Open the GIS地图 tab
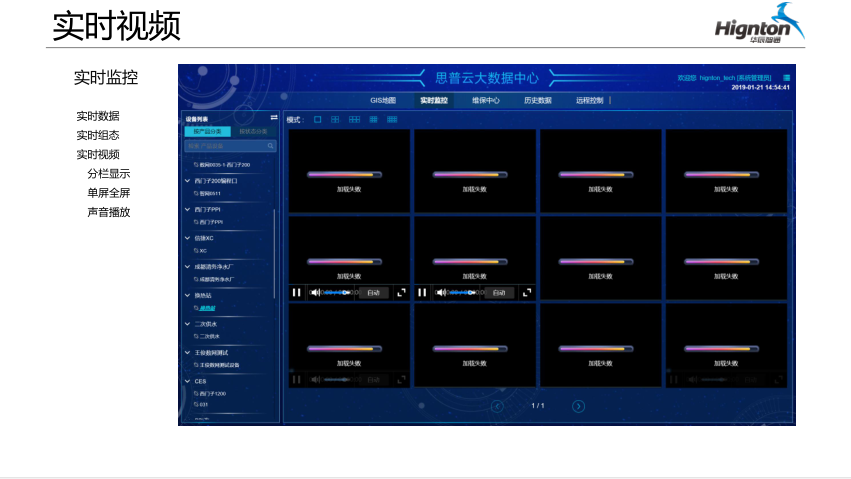This screenshot has height=479, width=851. click(x=383, y=101)
